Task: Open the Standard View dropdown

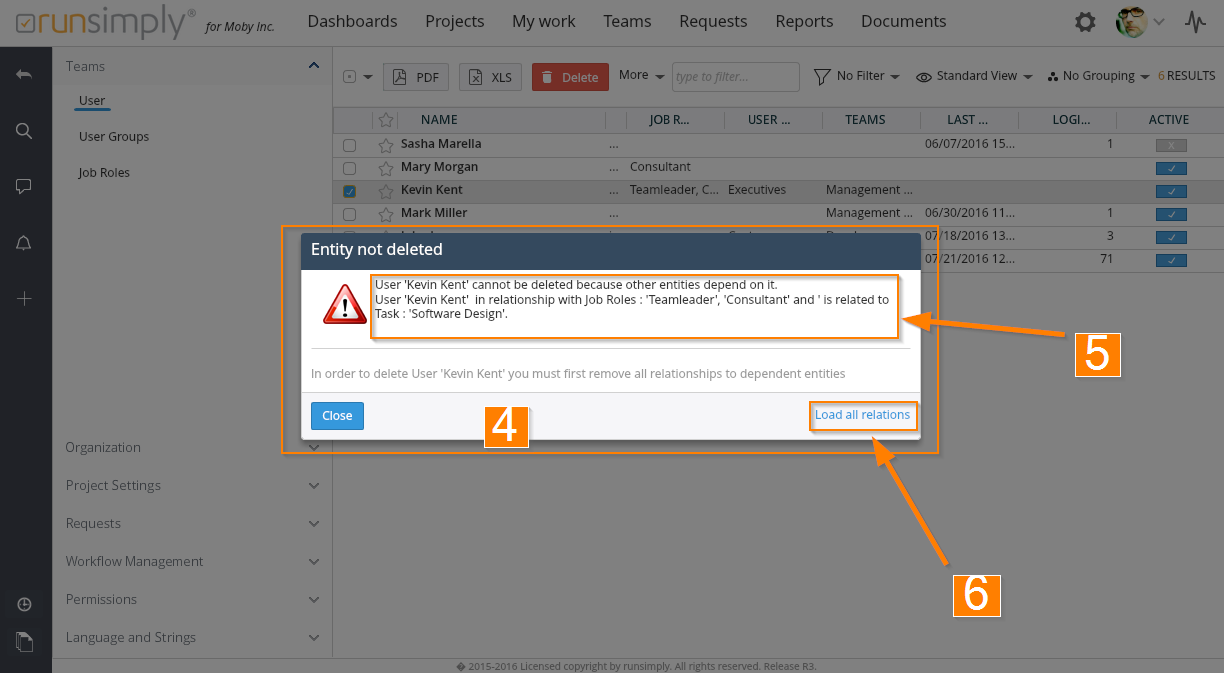Action: coord(974,76)
